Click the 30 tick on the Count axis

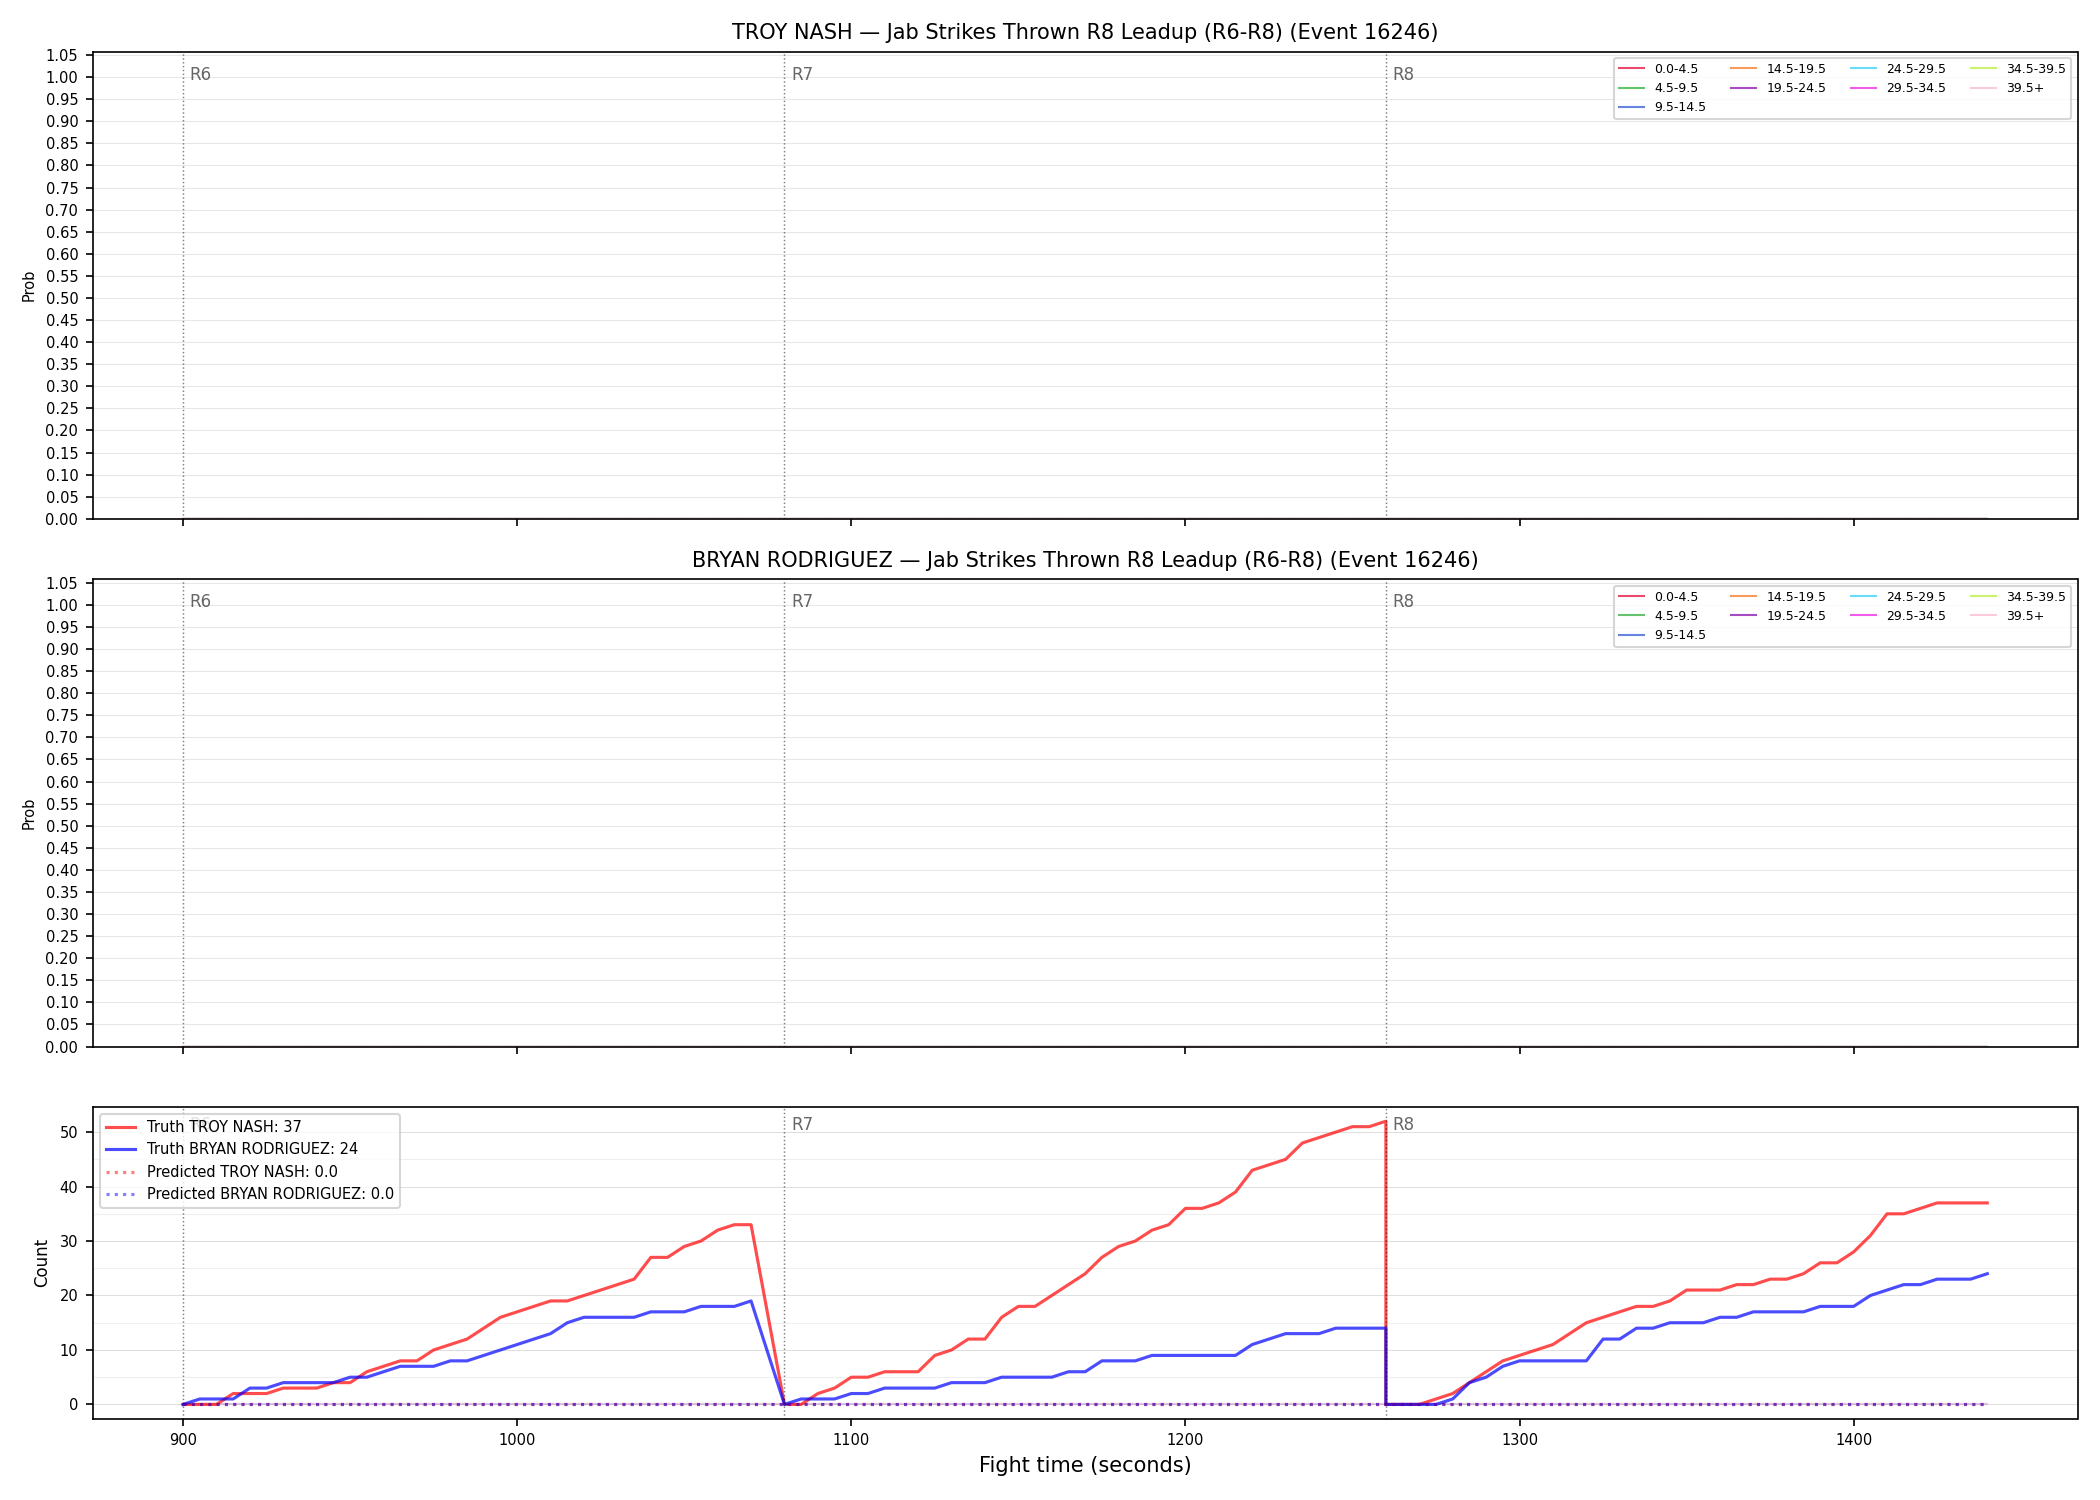click(69, 1241)
